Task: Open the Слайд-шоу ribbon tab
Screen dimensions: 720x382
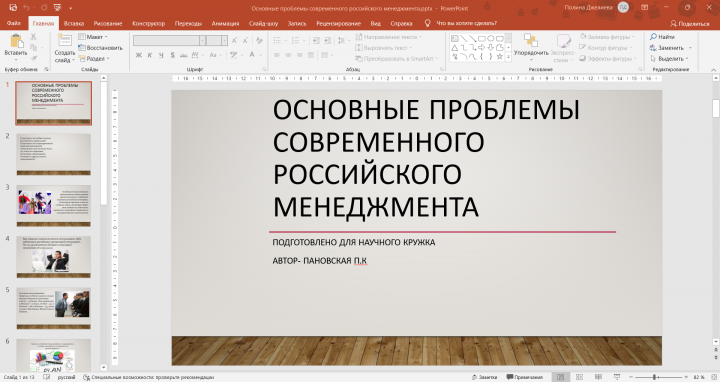Action: point(263,23)
